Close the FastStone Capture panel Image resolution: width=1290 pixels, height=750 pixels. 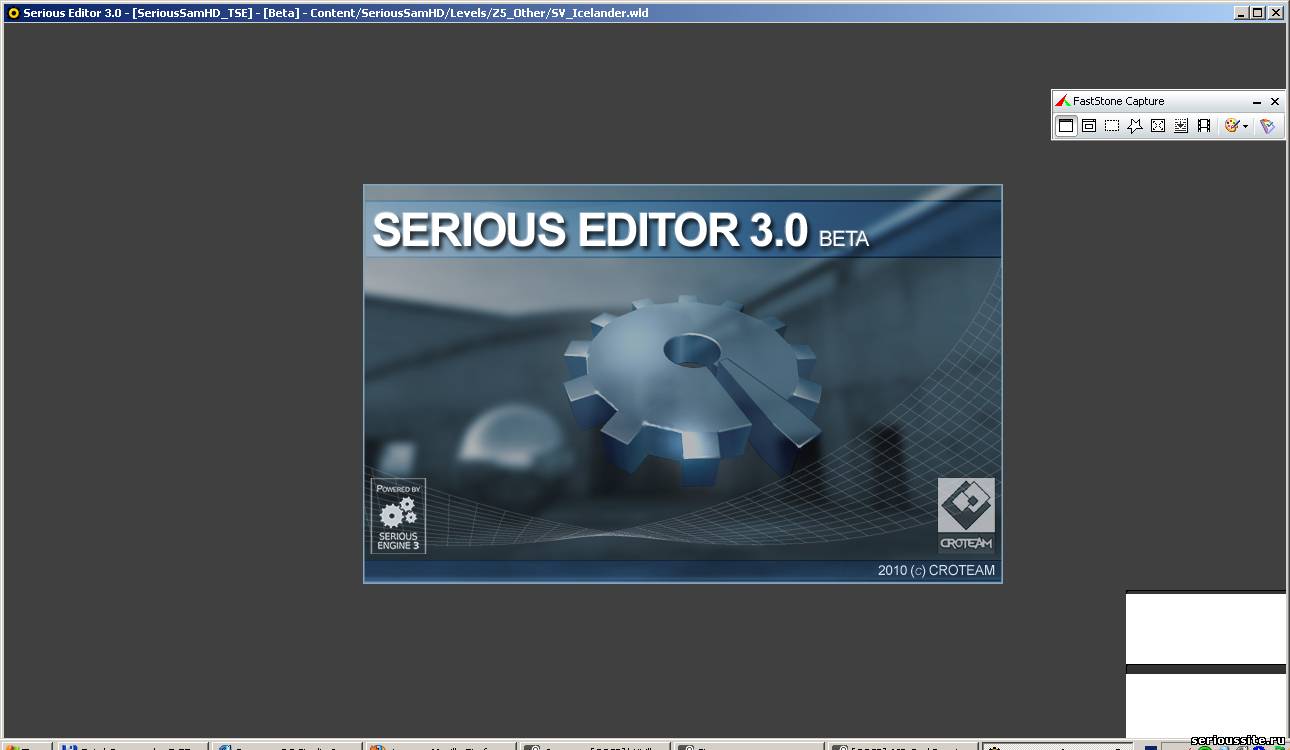coord(1275,102)
